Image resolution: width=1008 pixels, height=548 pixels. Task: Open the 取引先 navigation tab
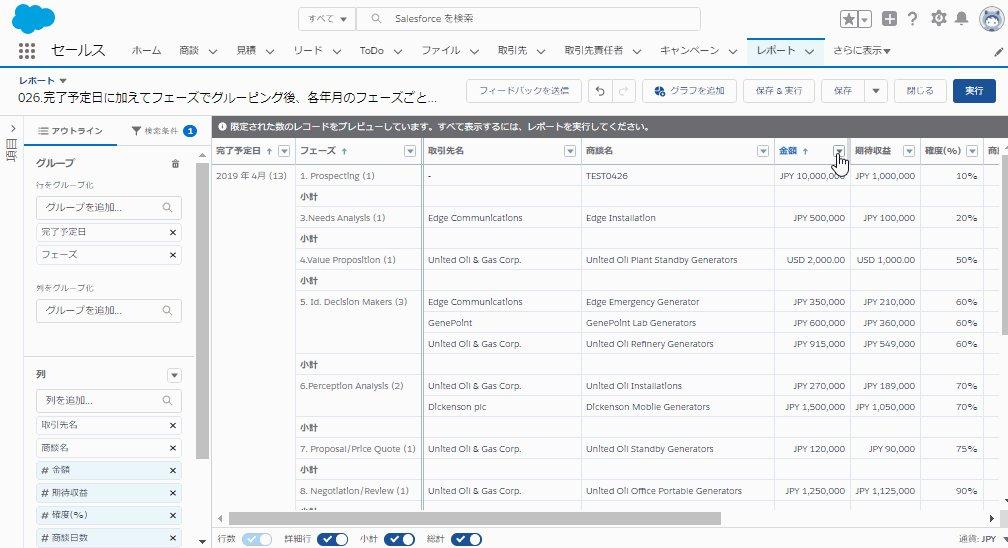(x=512, y=51)
